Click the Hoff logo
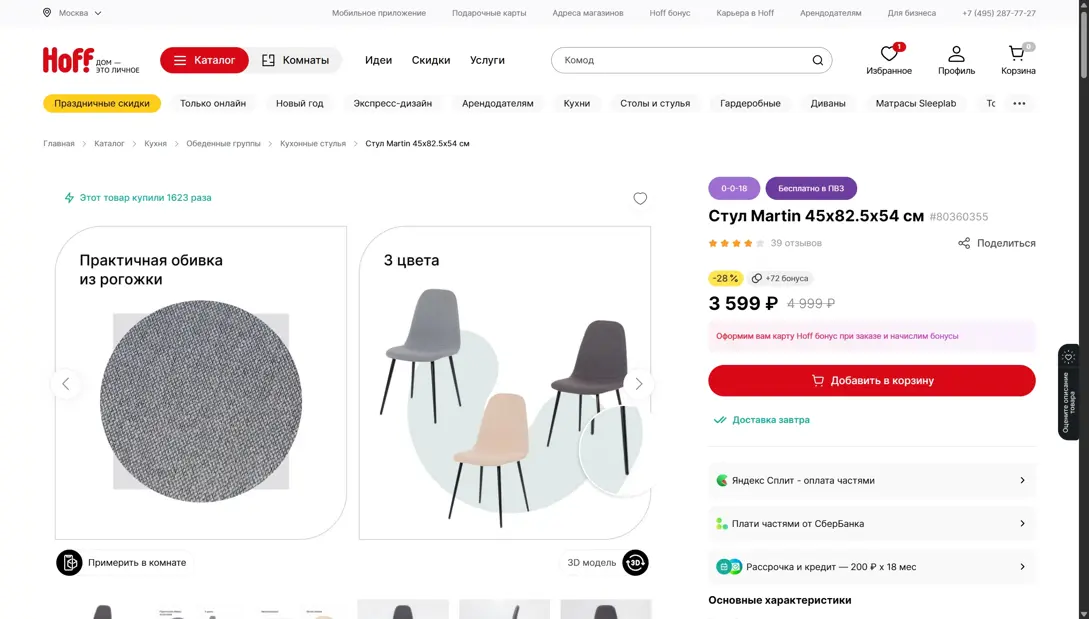This screenshot has height=619, width=1089. tap(68, 60)
